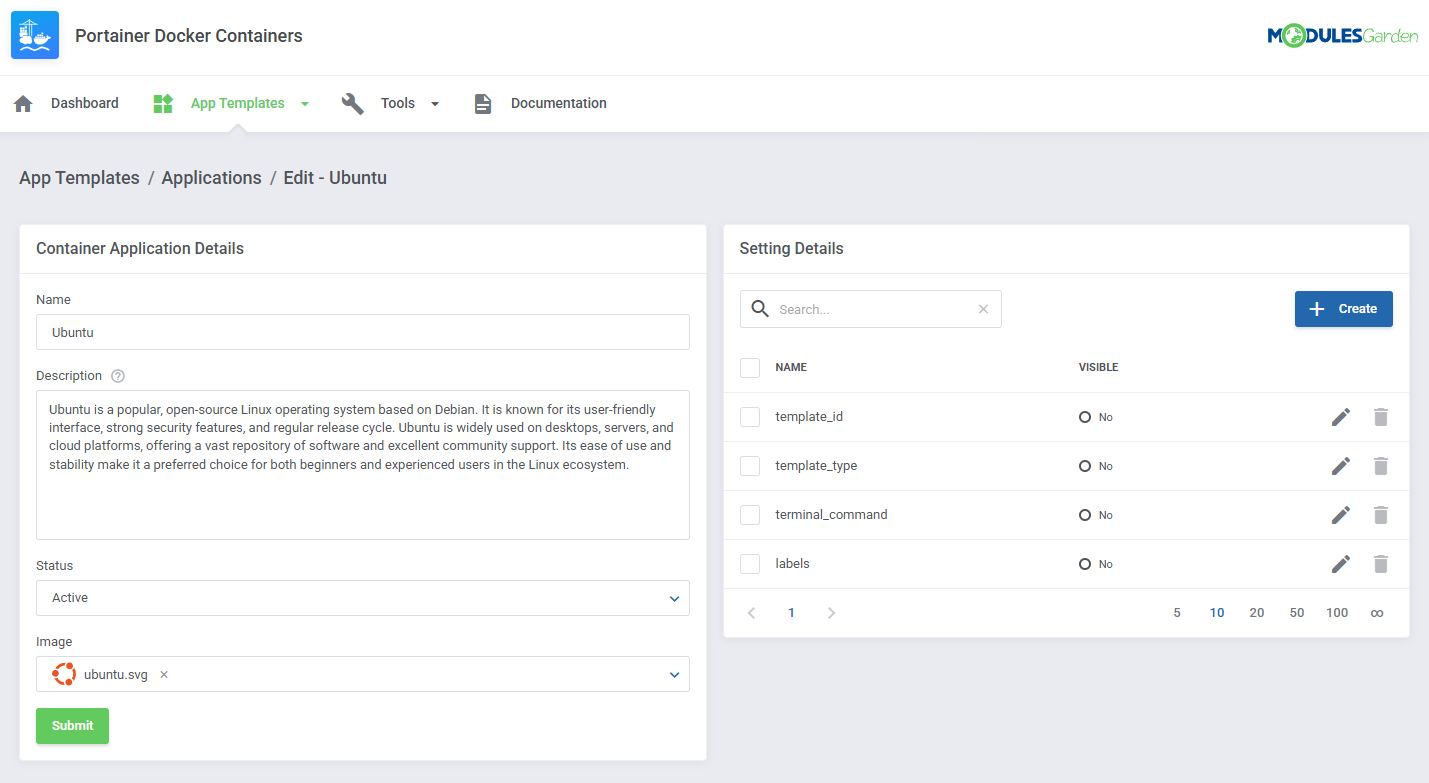Edit the template_id setting via pencil icon
This screenshot has height=783, width=1429.
1341,417
